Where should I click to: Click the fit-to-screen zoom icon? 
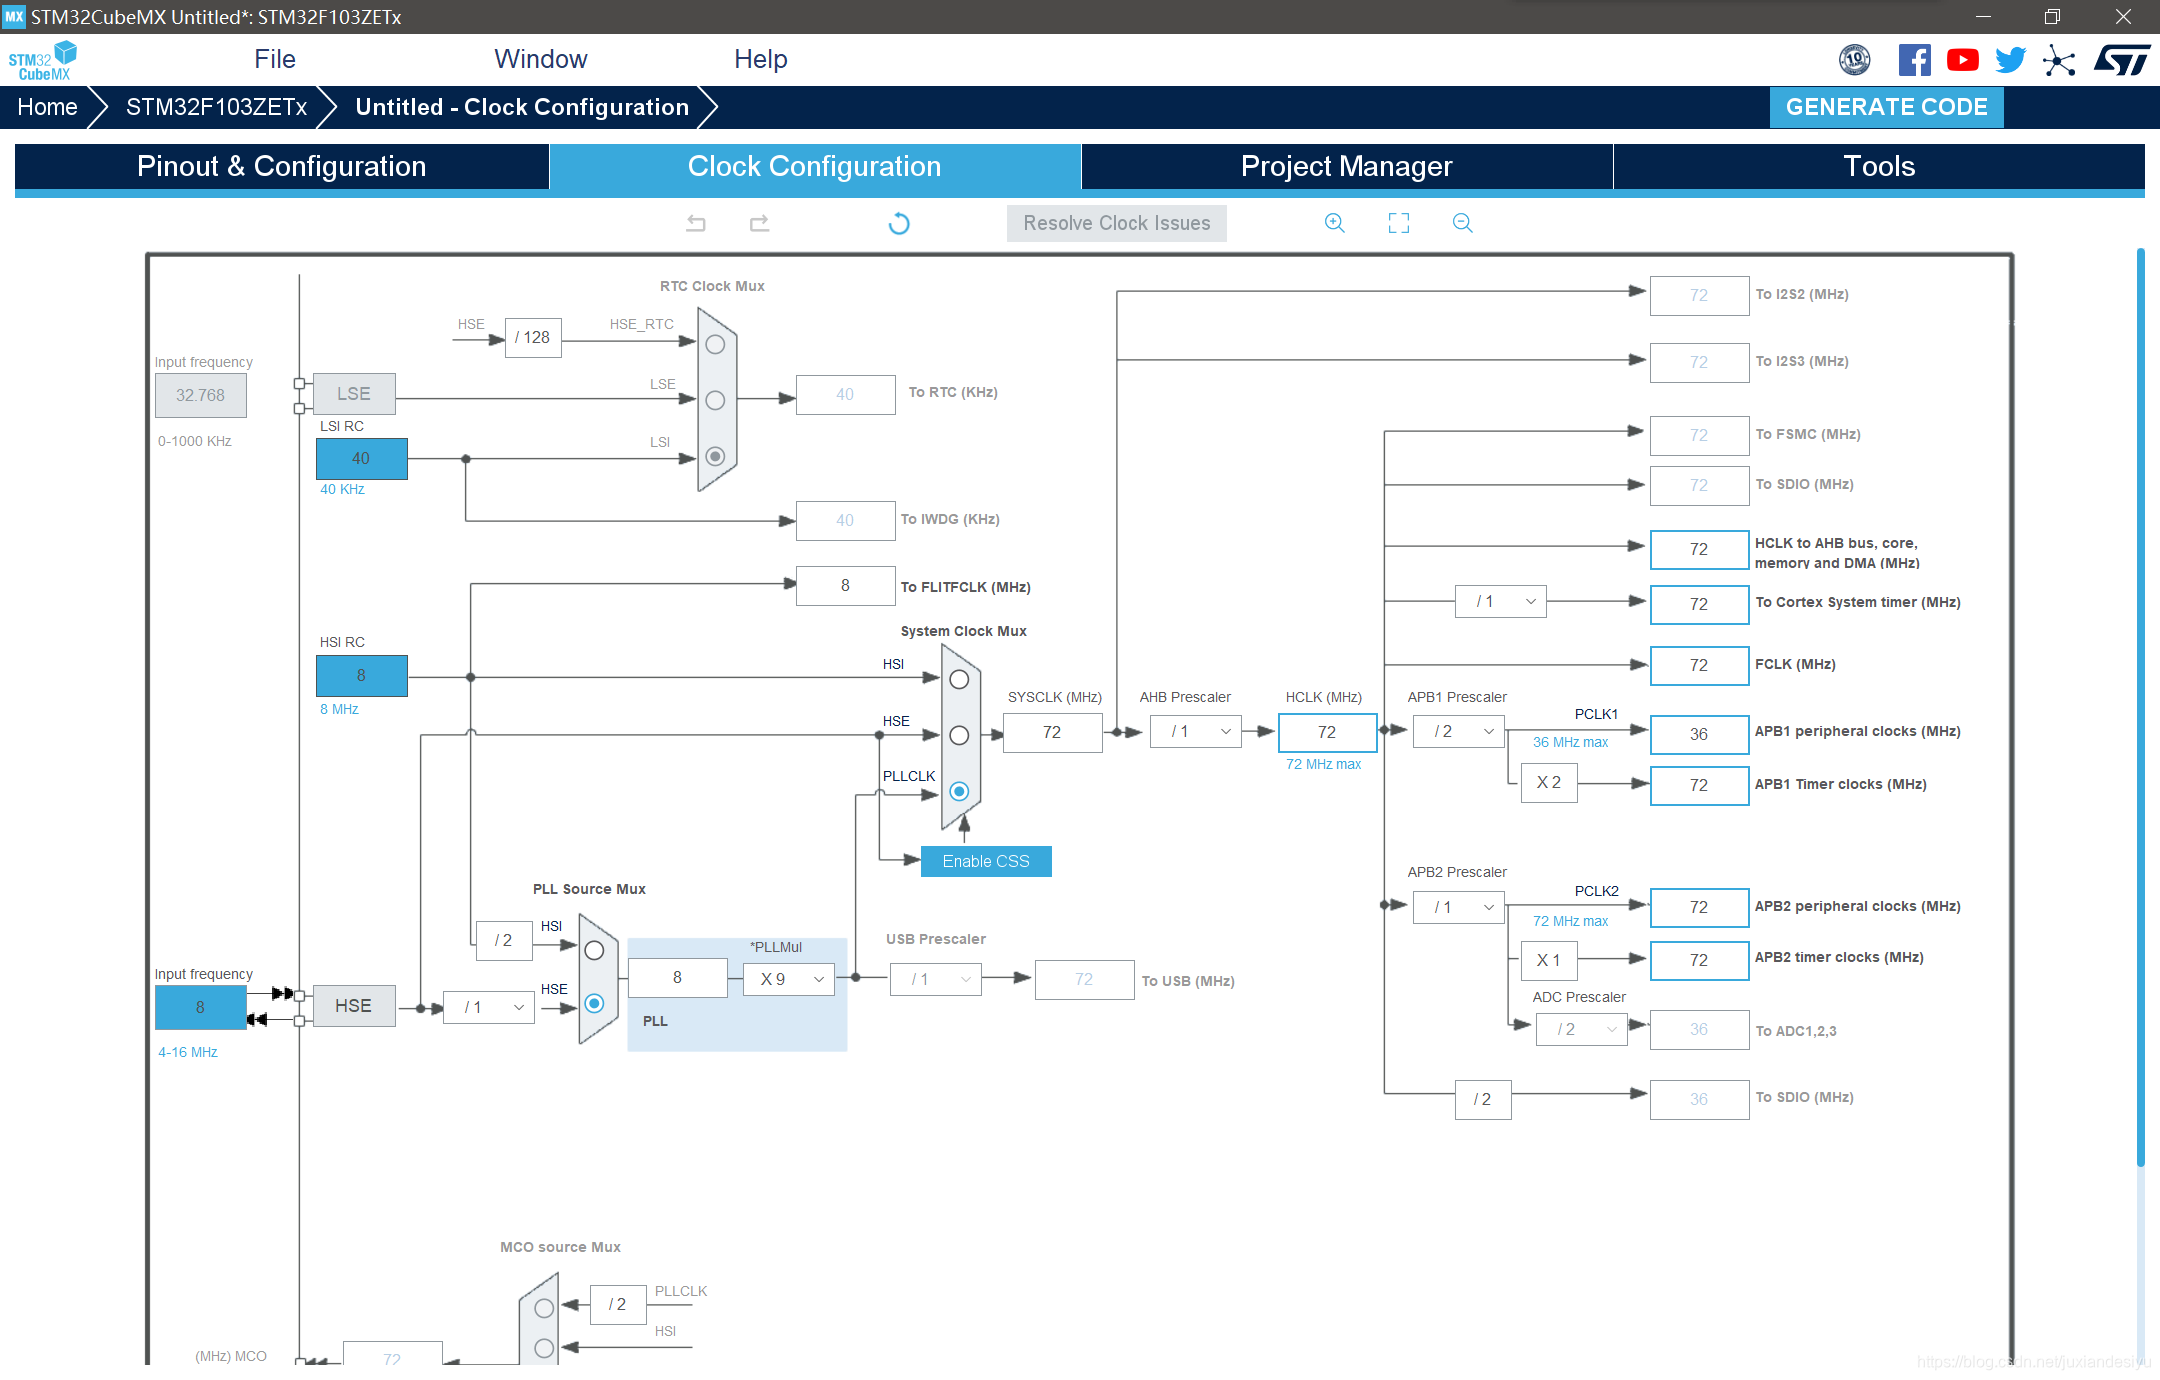[1398, 223]
